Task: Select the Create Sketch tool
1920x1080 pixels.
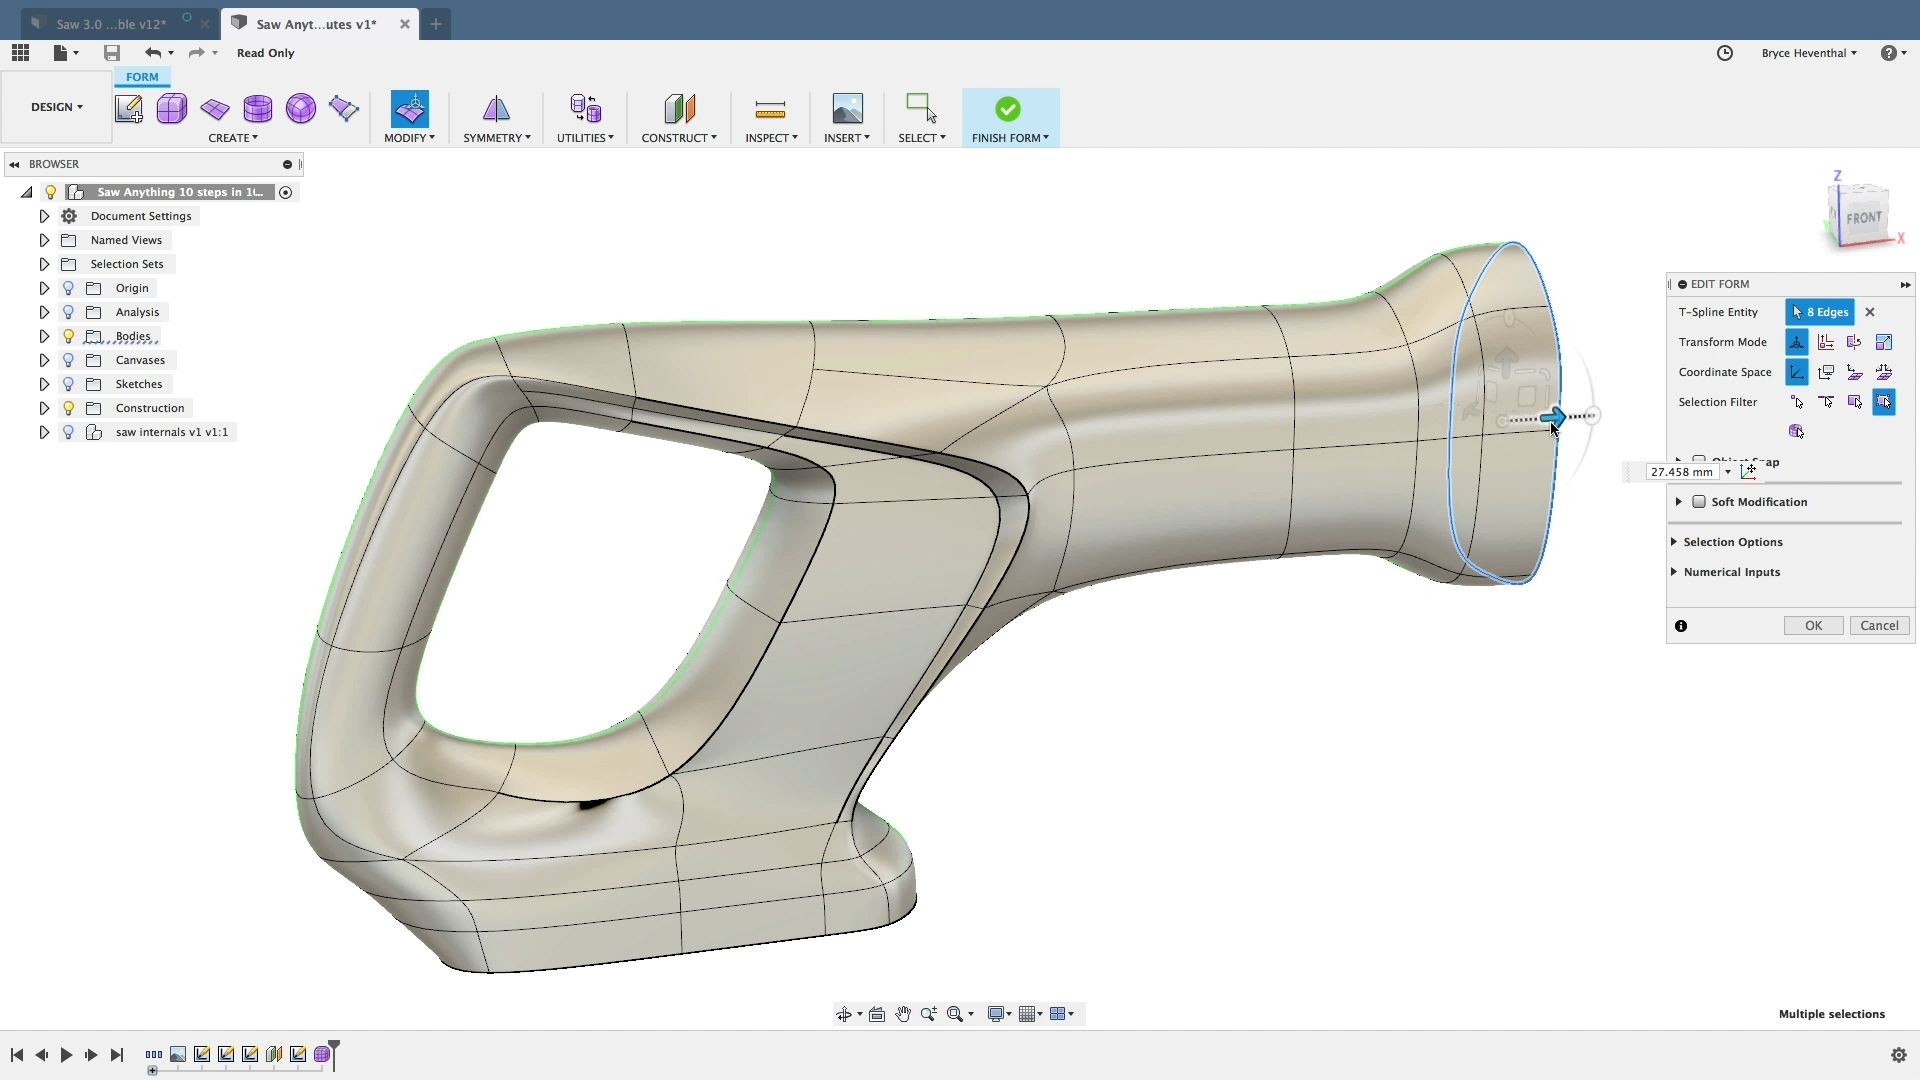Action: (x=128, y=108)
